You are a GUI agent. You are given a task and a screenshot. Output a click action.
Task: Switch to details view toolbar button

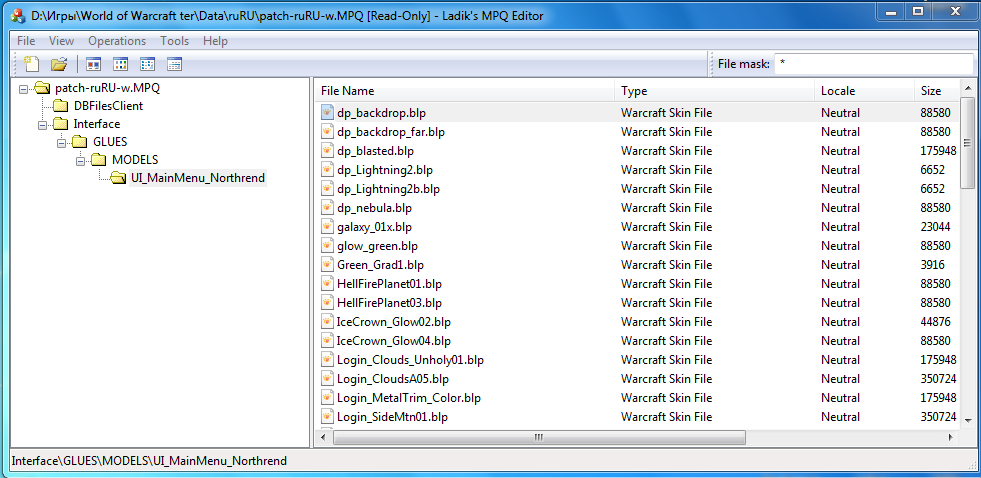(x=175, y=64)
